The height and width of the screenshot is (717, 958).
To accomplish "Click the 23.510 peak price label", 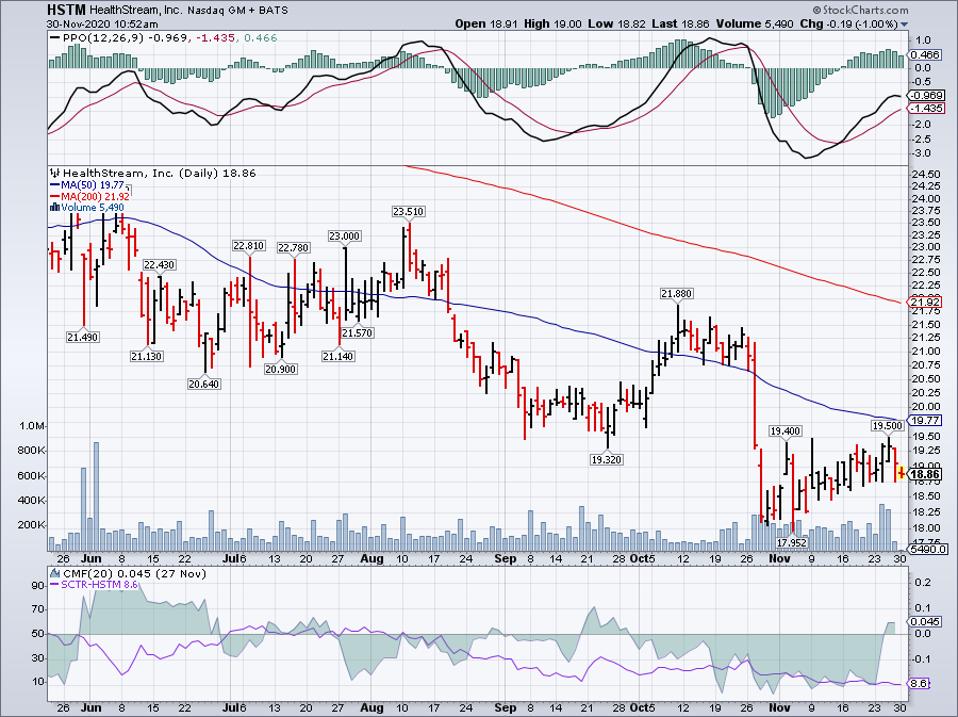I will (x=409, y=211).
